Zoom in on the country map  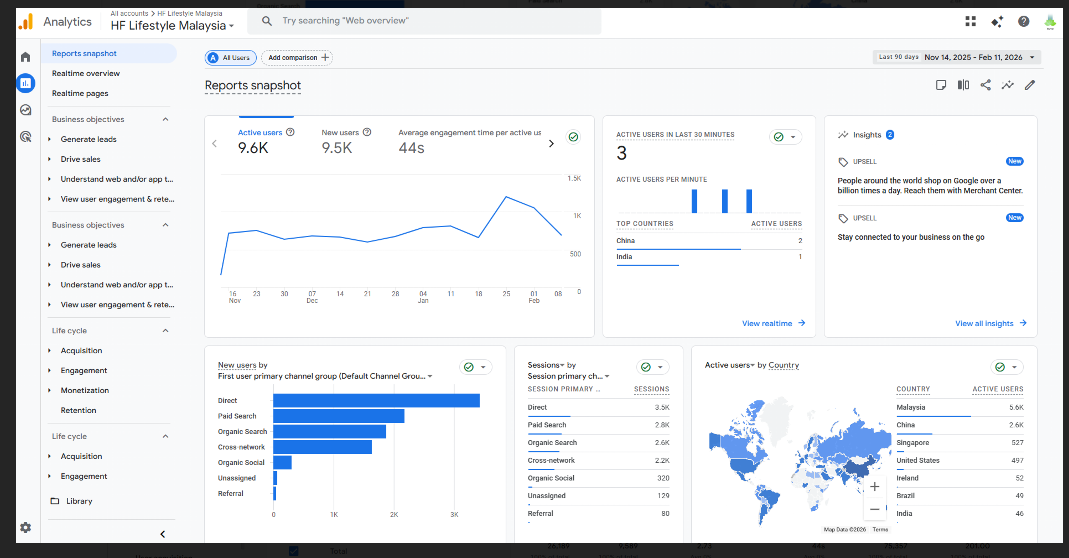click(874, 487)
